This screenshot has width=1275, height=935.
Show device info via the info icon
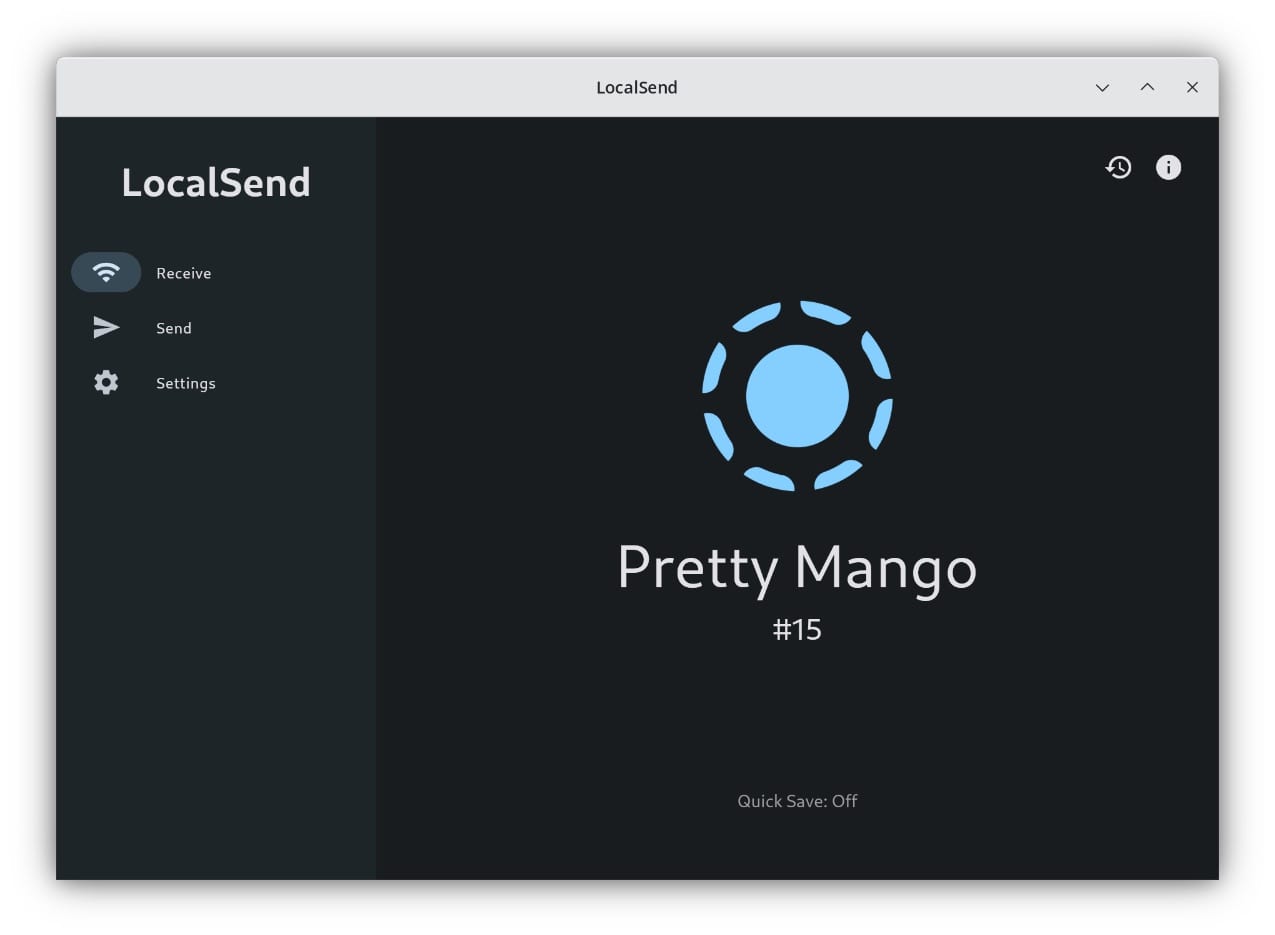click(1168, 167)
